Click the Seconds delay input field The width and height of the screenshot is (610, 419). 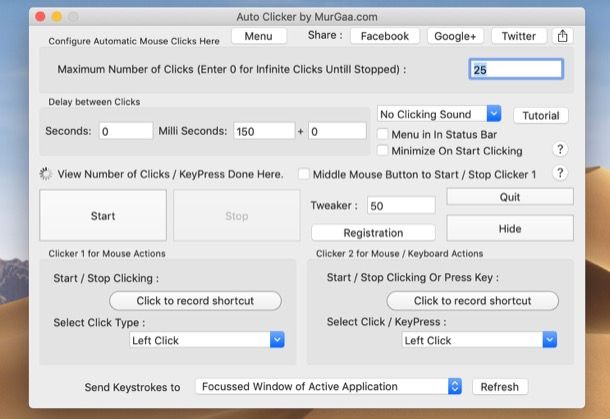pyautogui.click(x=126, y=131)
